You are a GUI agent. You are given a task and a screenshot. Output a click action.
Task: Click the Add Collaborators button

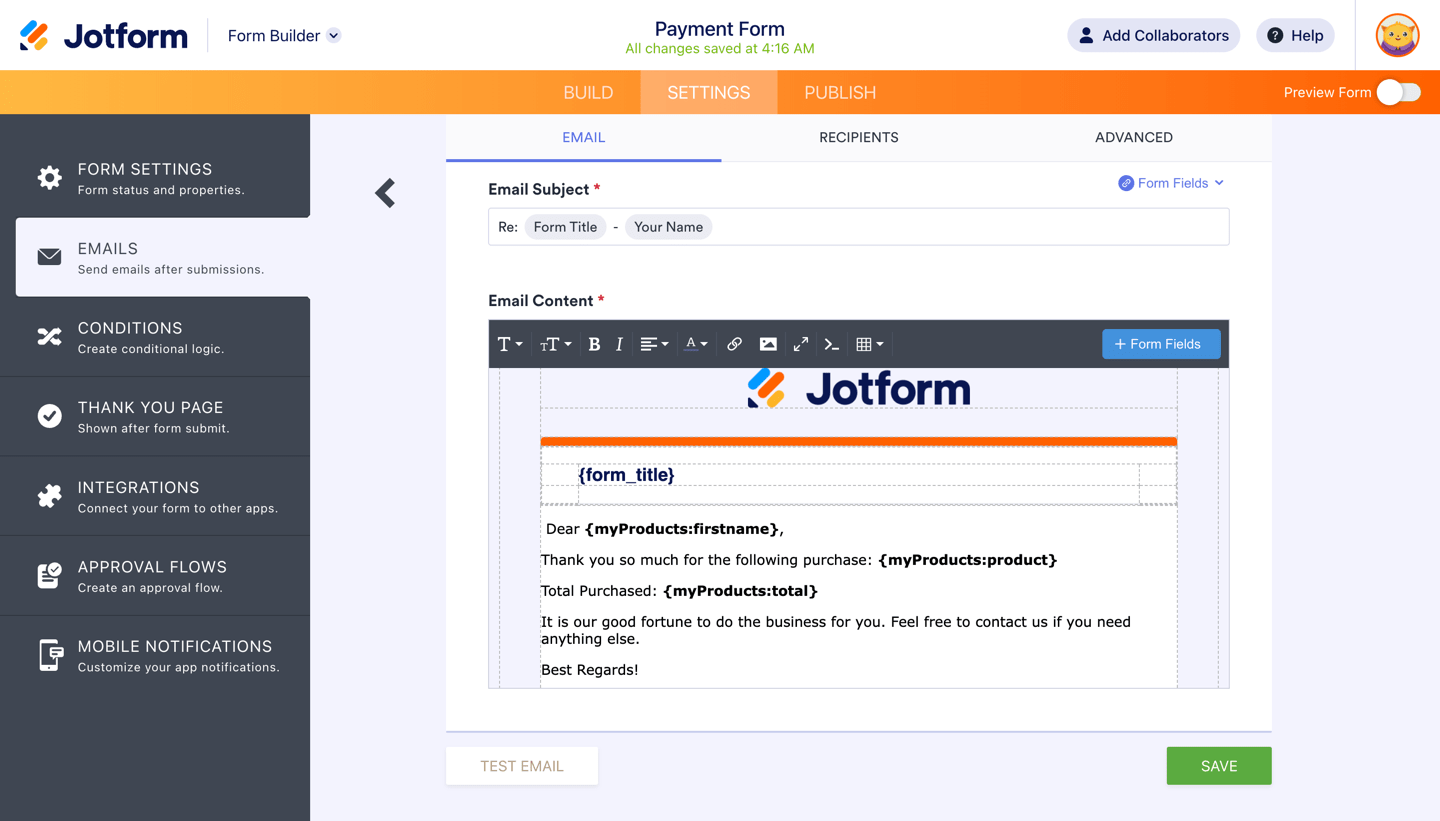tap(1154, 36)
